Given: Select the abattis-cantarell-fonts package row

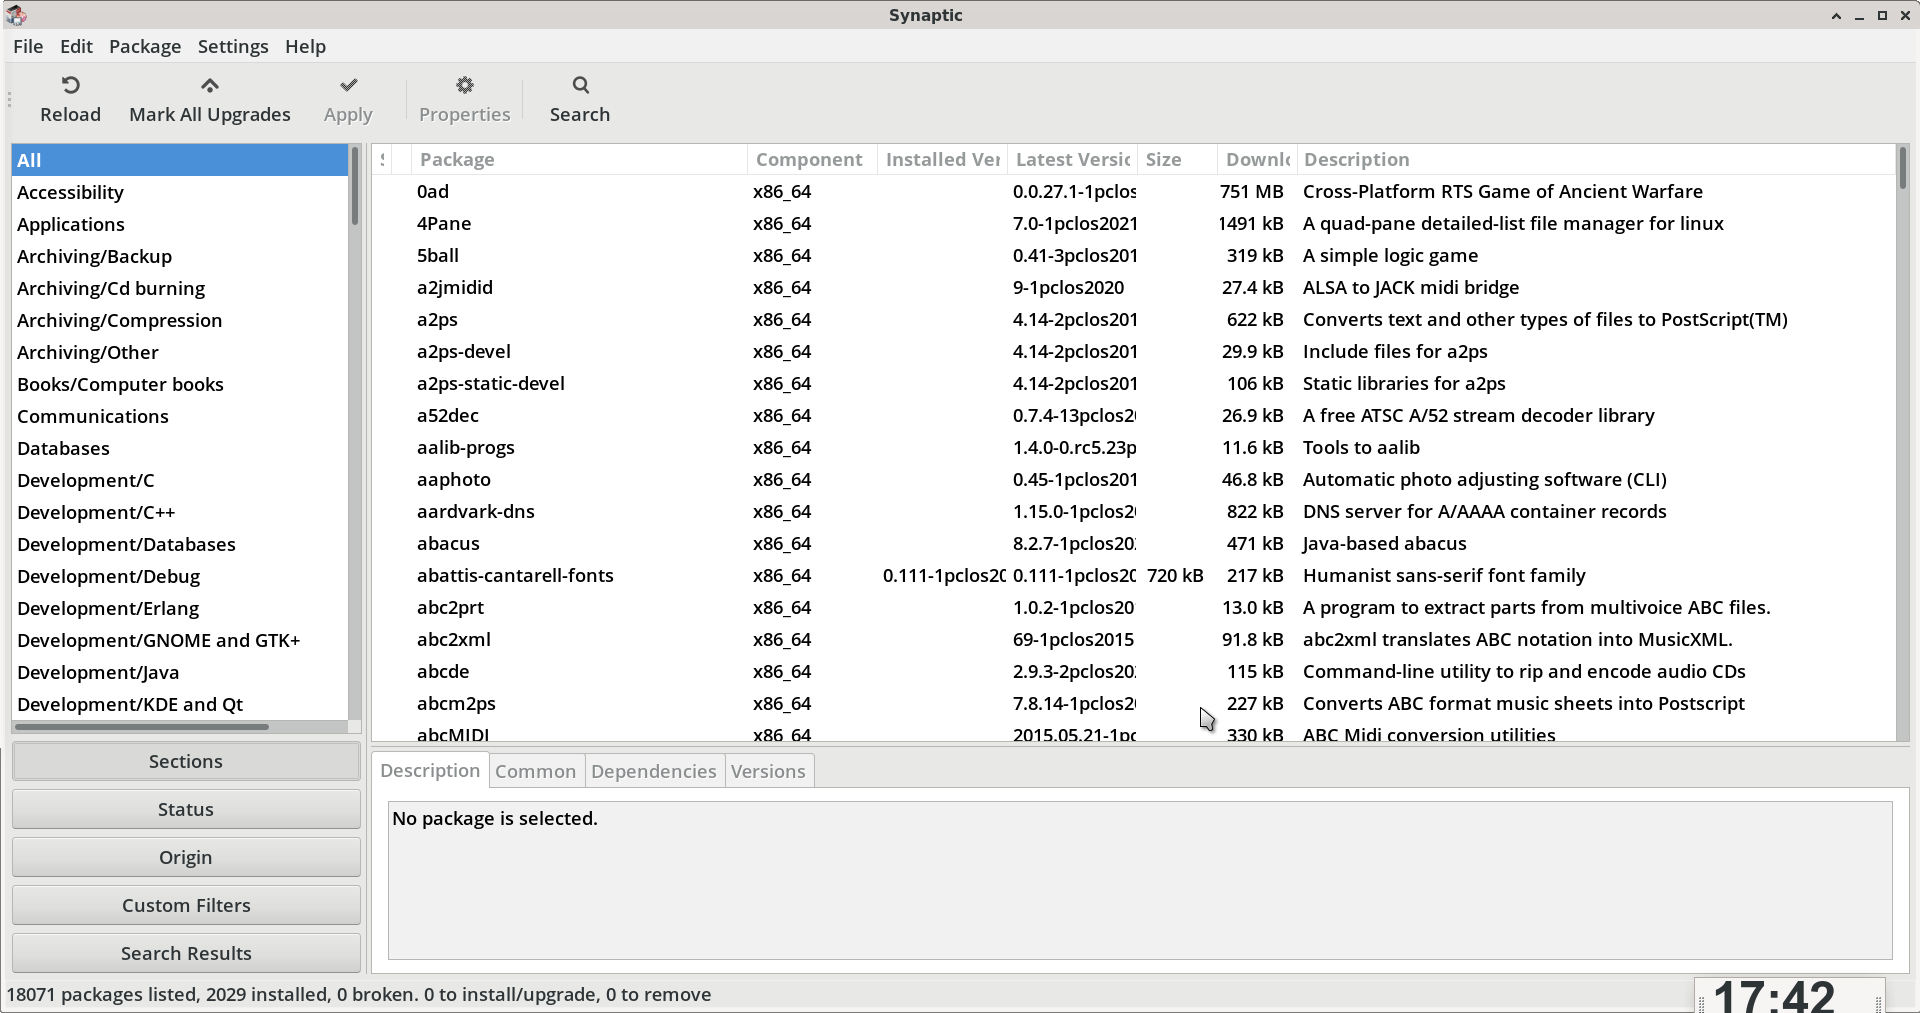Looking at the screenshot, I should [x=515, y=576].
